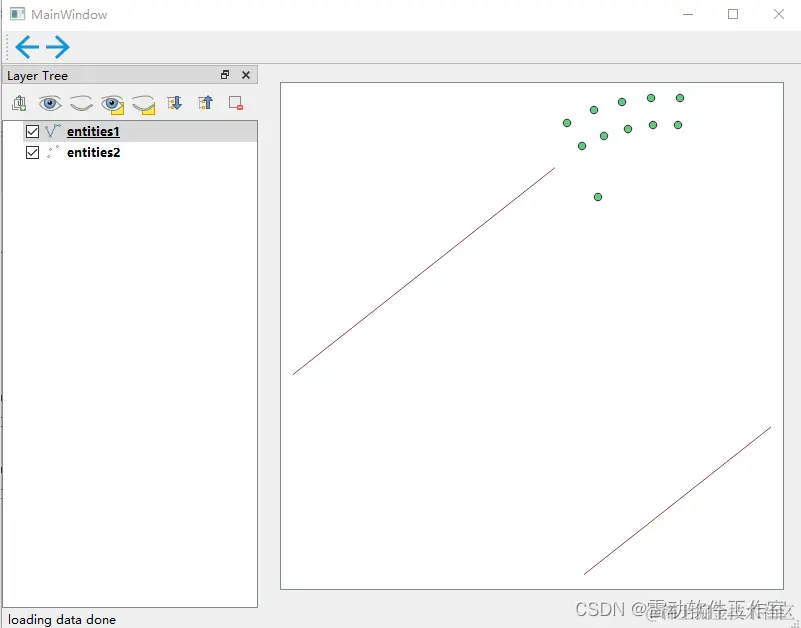Image resolution: width=801 pixels, height=628 pixels.
Task: Click the blue up-arrow layer tree icon
Action: 205,103
